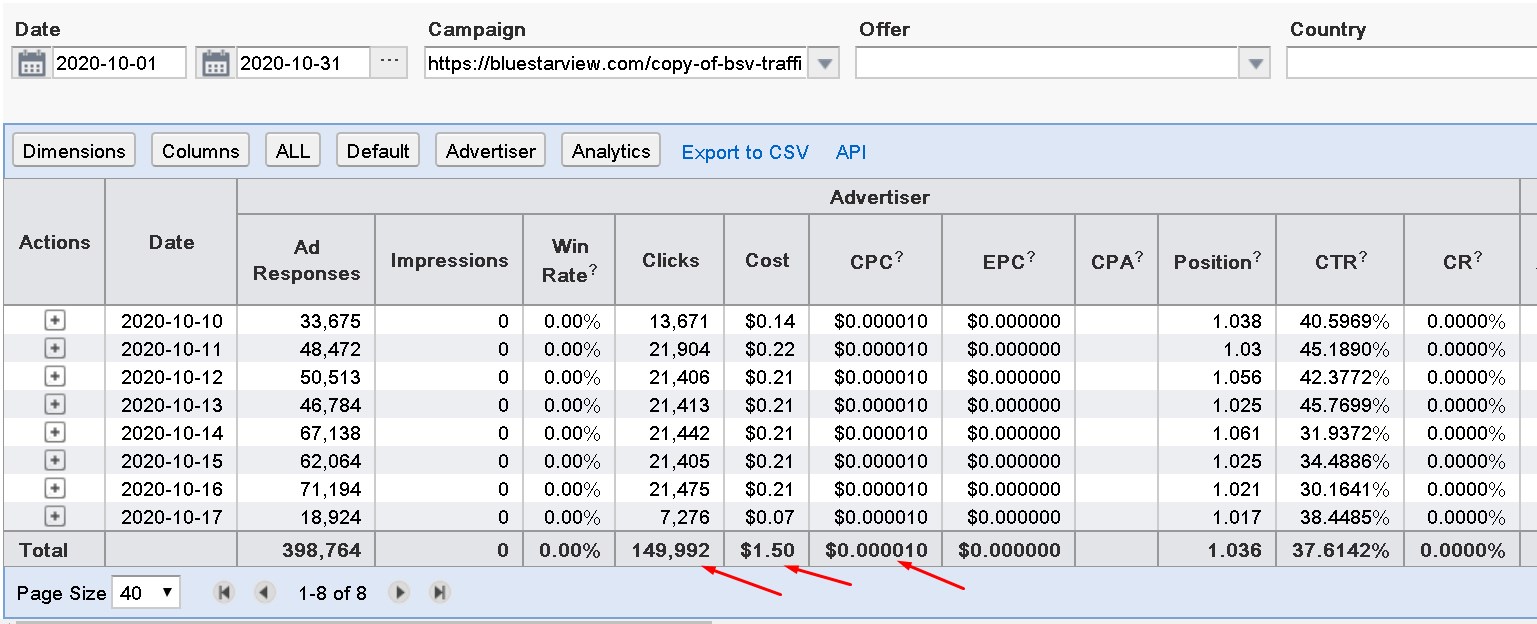
Task: Open the start date calendar picker icon
Action: [x=32, y=64]
